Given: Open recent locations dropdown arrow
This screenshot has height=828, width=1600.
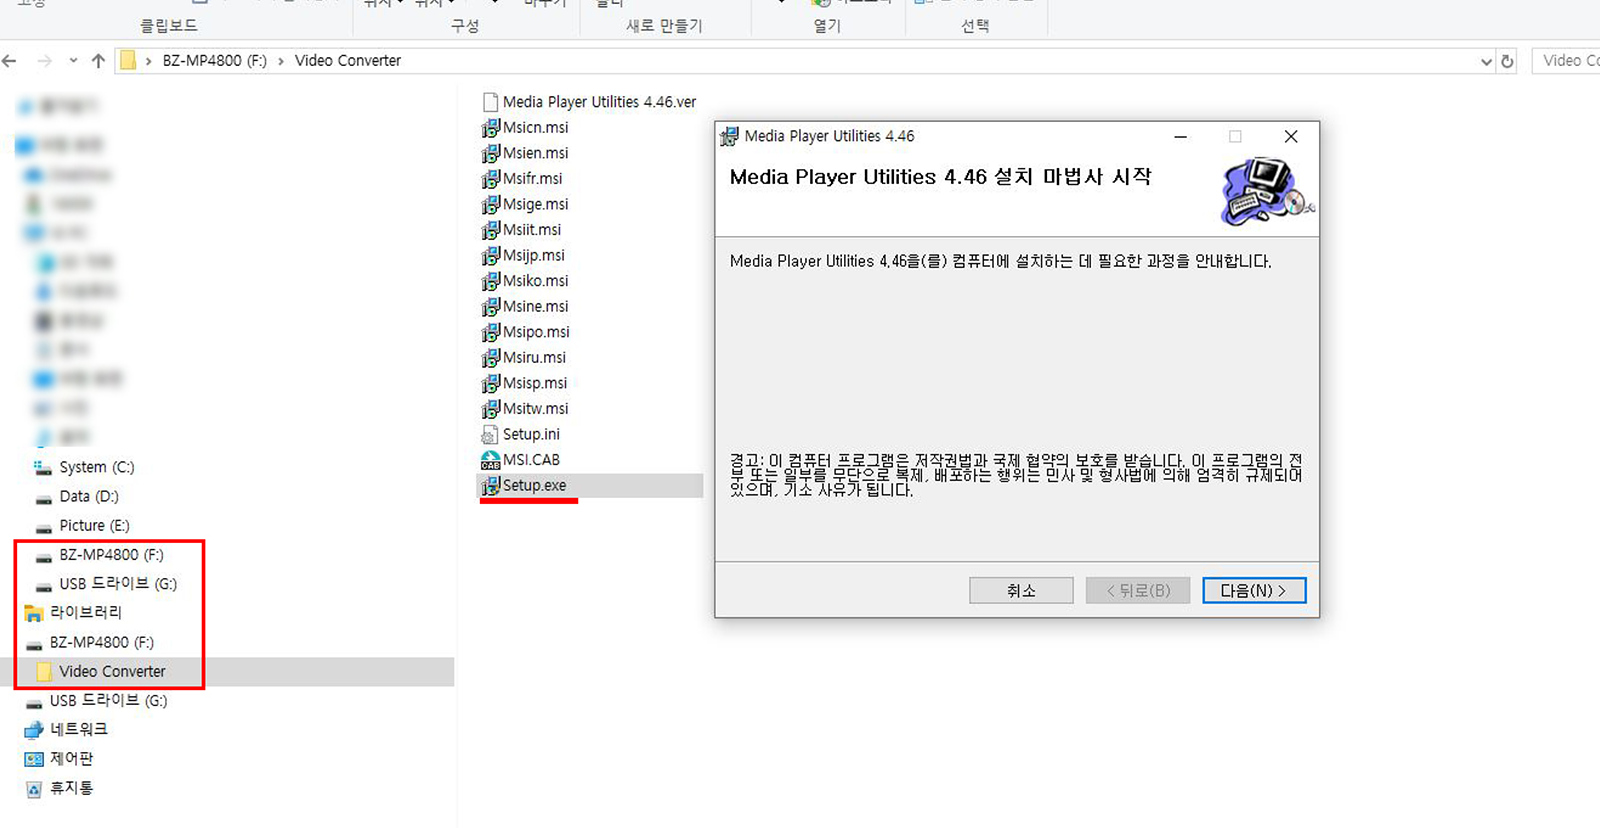Looking at the screenshot, I should point(73,61).
